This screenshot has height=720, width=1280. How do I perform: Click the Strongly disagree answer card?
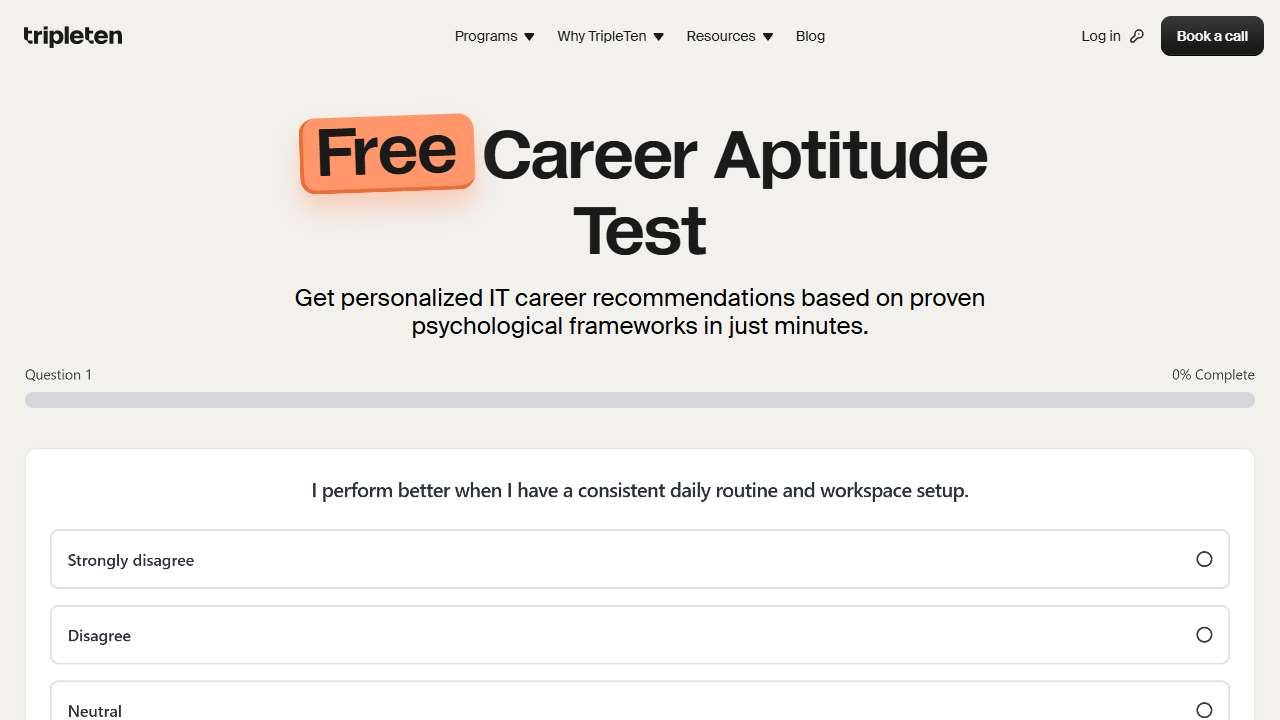click(640, 559)
